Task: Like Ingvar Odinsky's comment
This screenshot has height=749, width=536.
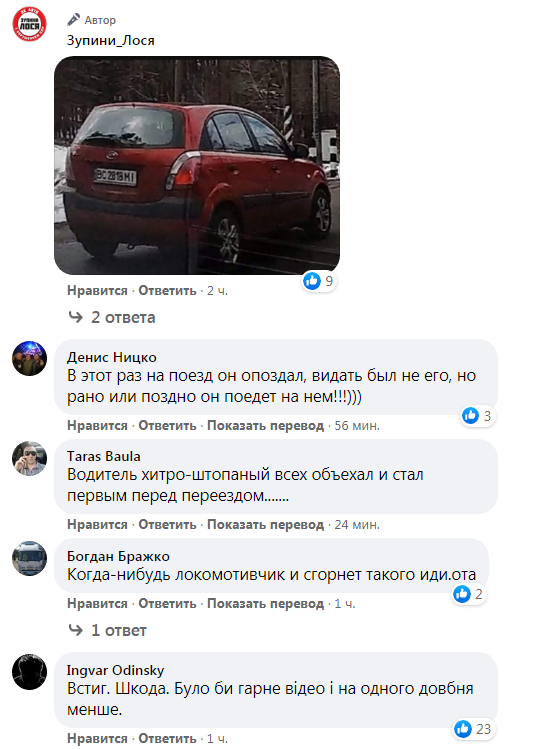Action: 97,738
